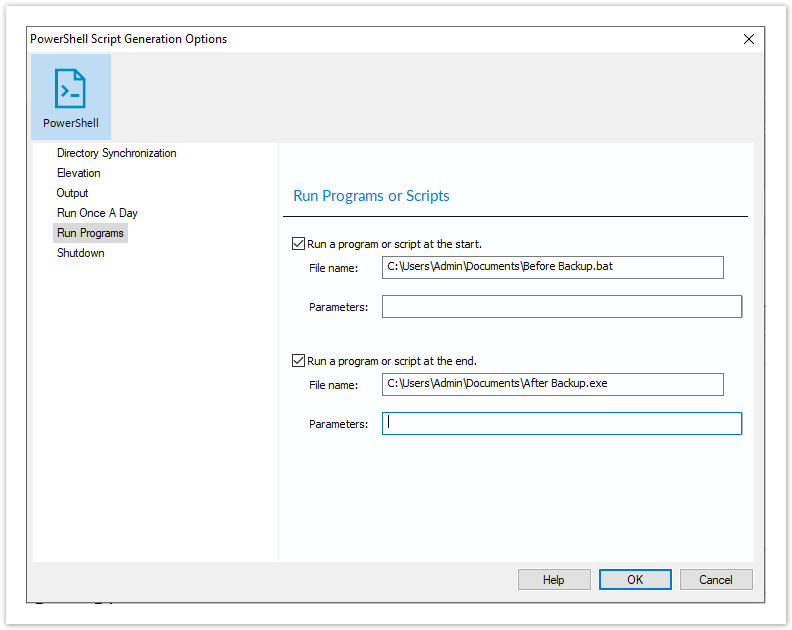Open the Run Once A Day page
The width and height of the screenshot is (792, 630).
tap(97, 213)
